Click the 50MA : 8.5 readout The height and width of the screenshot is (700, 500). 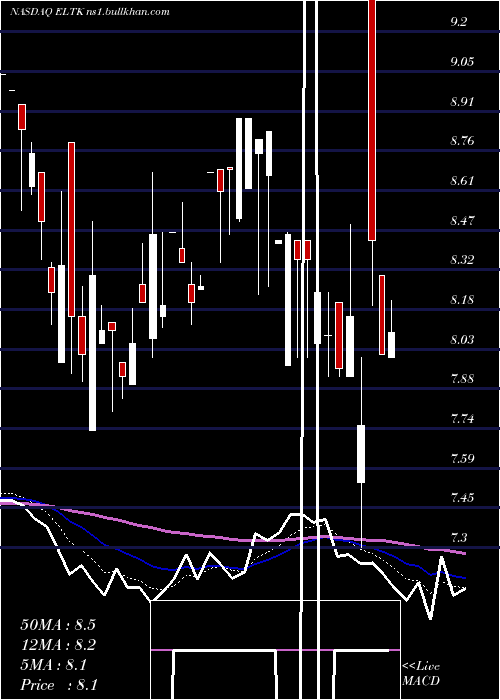click(58, 625)
